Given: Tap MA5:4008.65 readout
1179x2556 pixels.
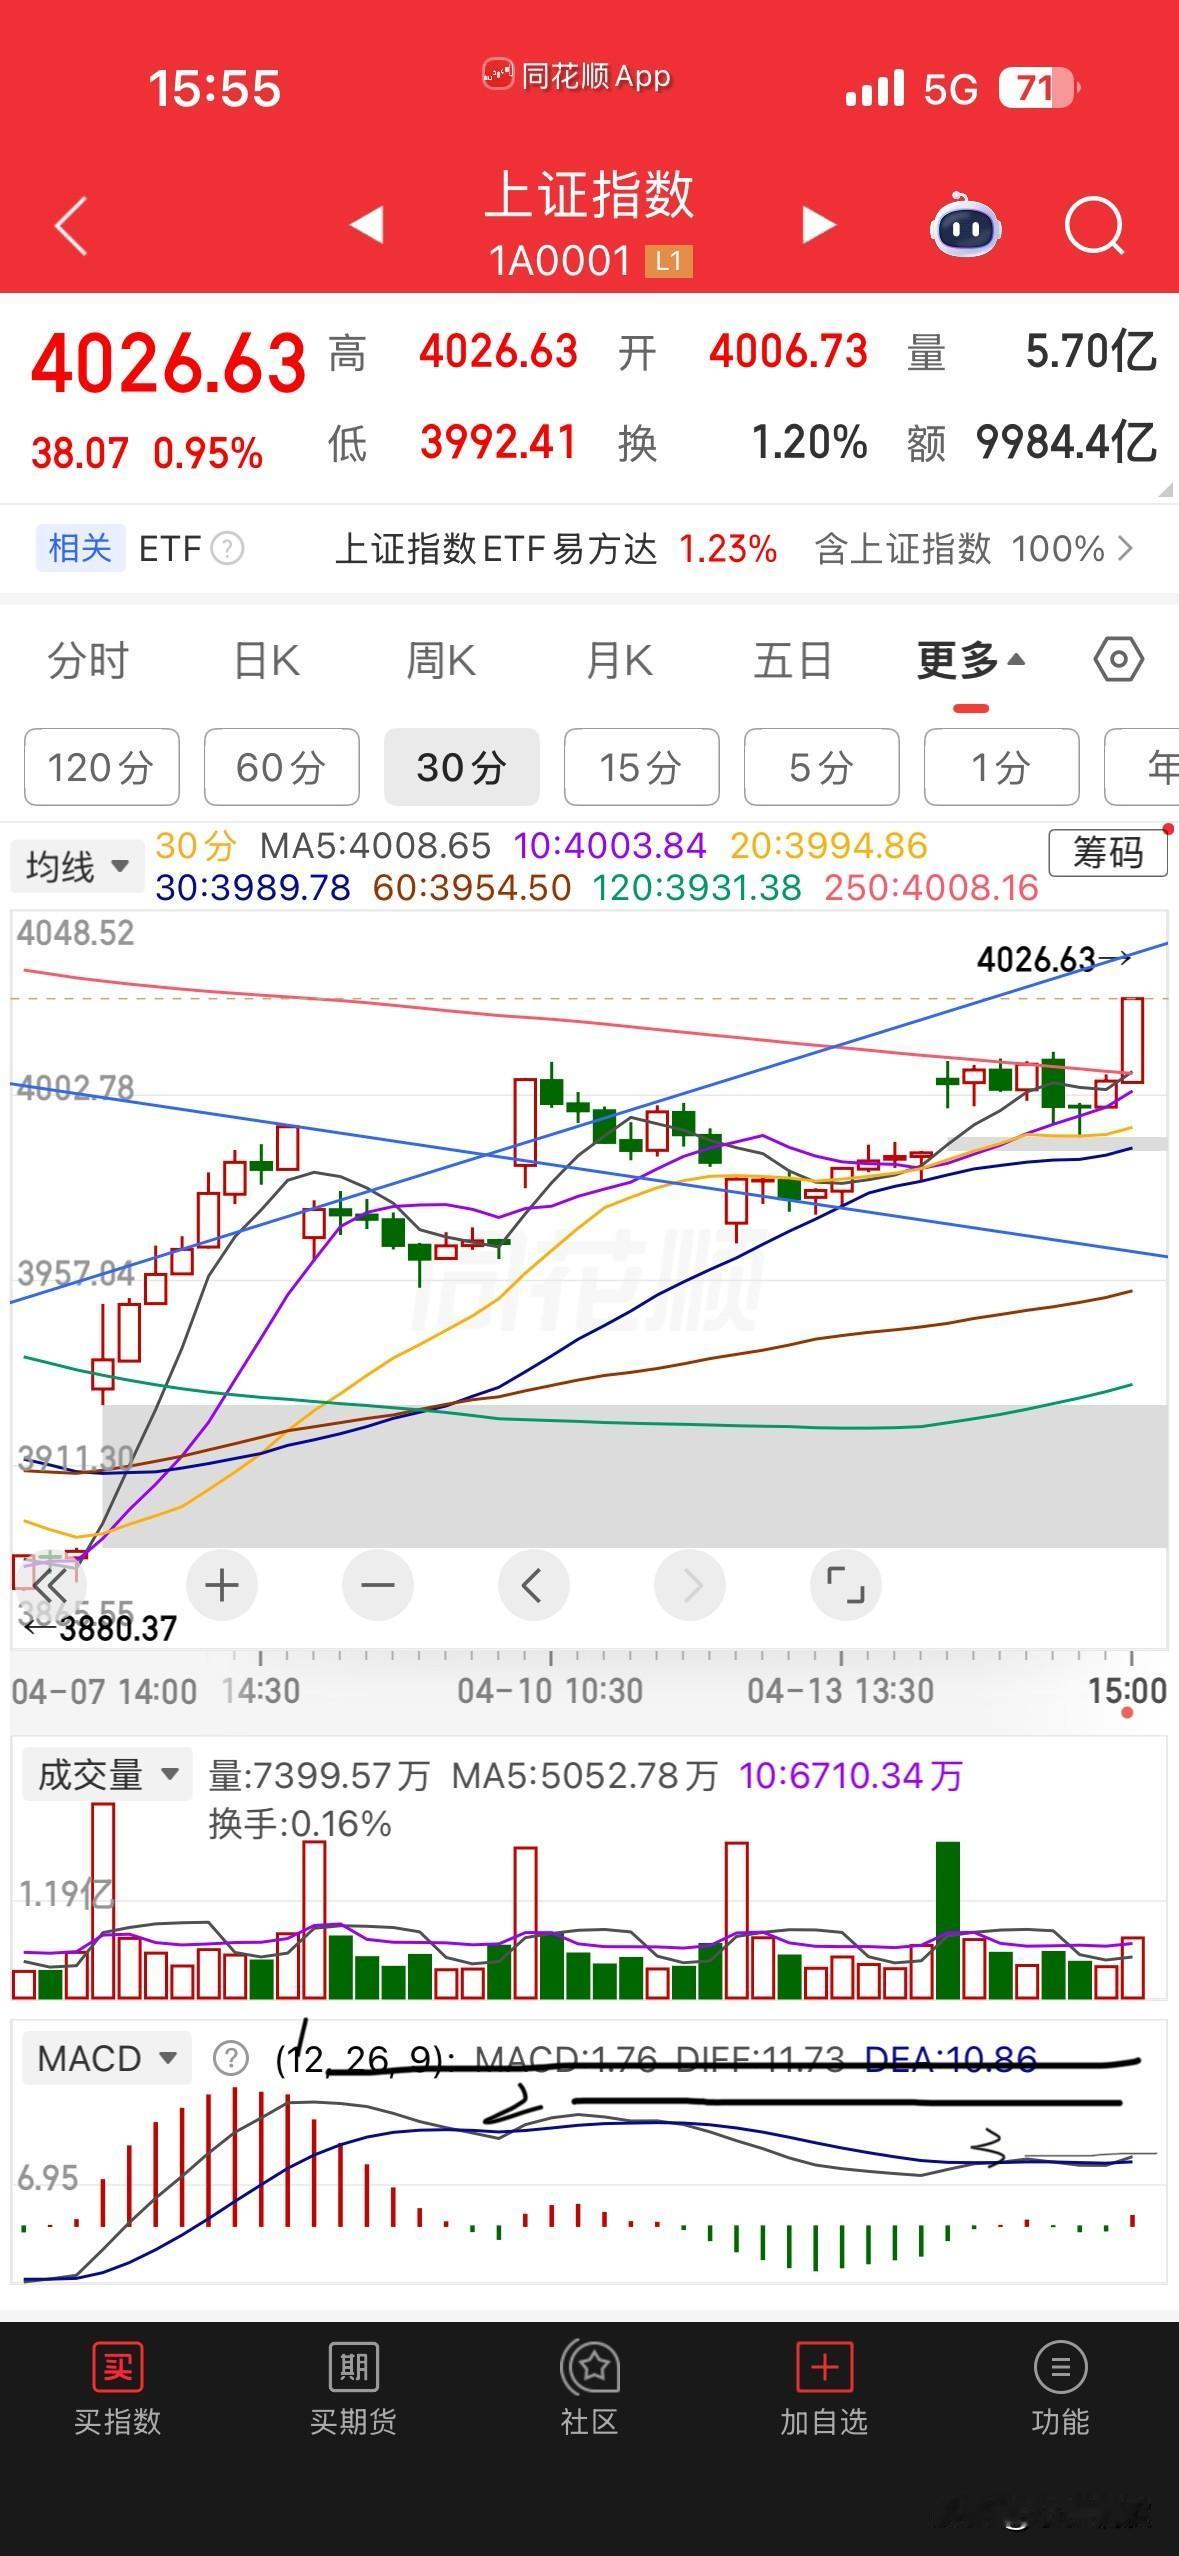Looking at the screenshot, I should point(376,846).
